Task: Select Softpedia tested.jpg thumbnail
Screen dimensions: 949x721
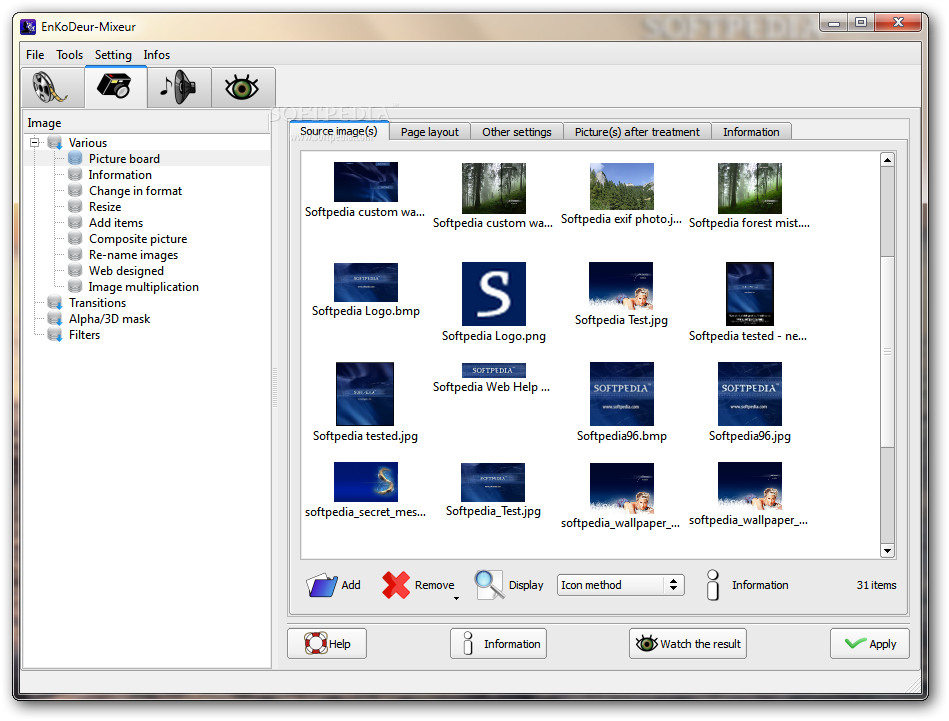Action: [x=365, y=394]
